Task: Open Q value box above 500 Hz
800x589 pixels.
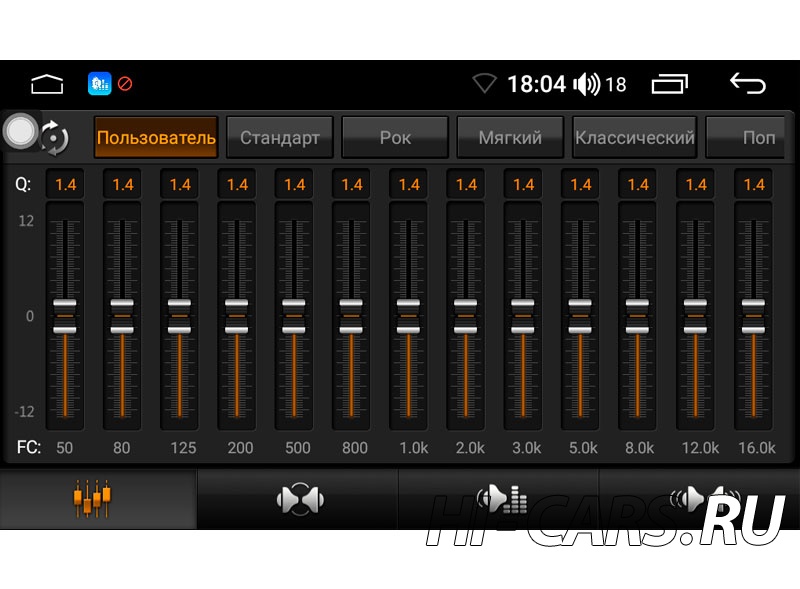Action: [x=293, y=184]
